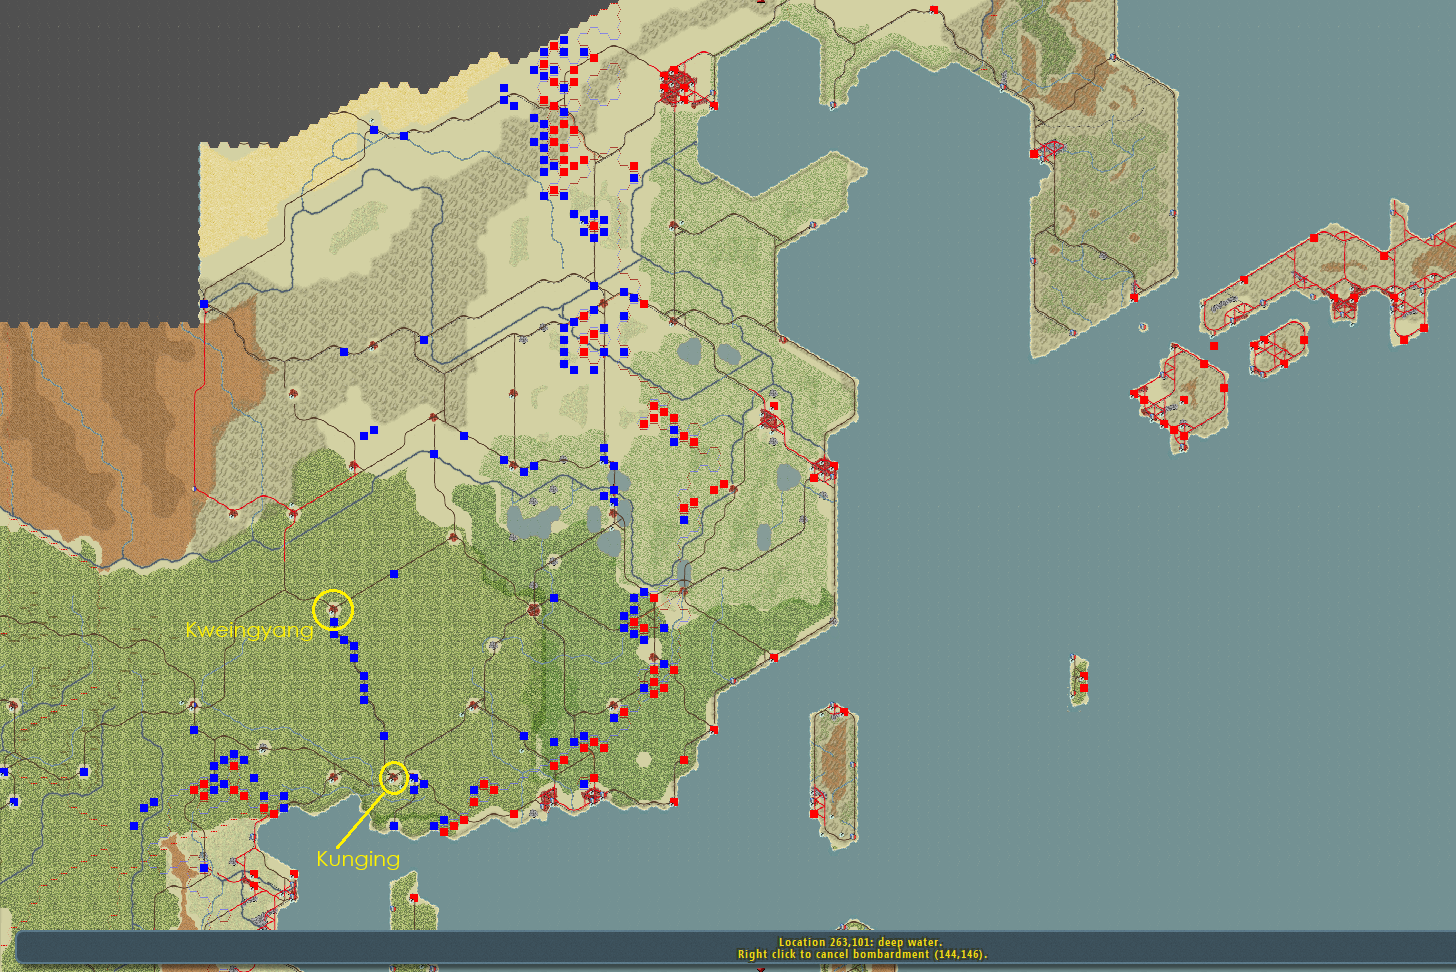Pick blue unit on road just north of Kunging

click(384, 736)
